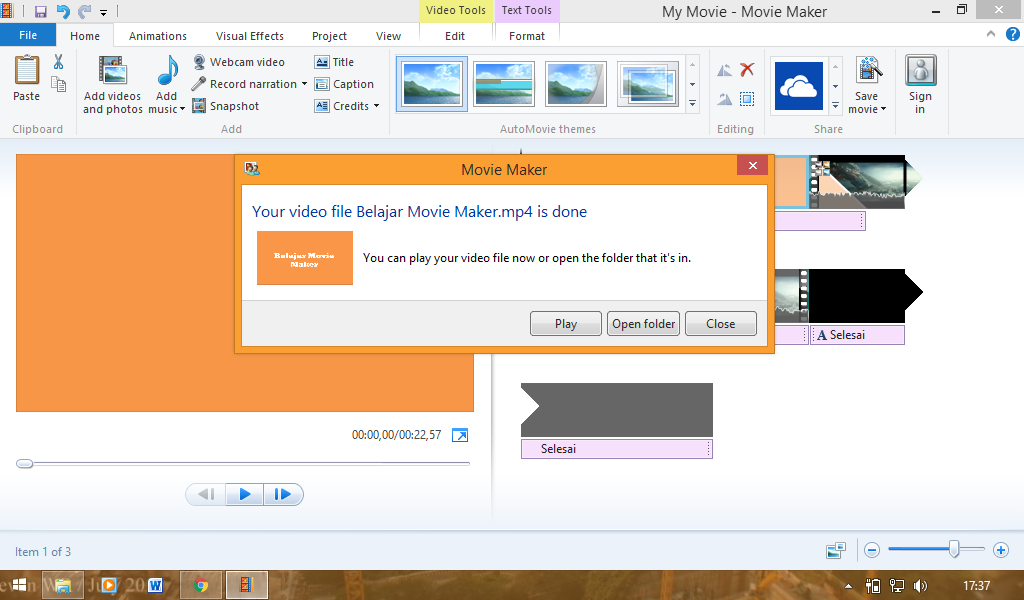Take a Snapshot of the preview
Screen dimensions: 1024x600
tap(226, 106)
